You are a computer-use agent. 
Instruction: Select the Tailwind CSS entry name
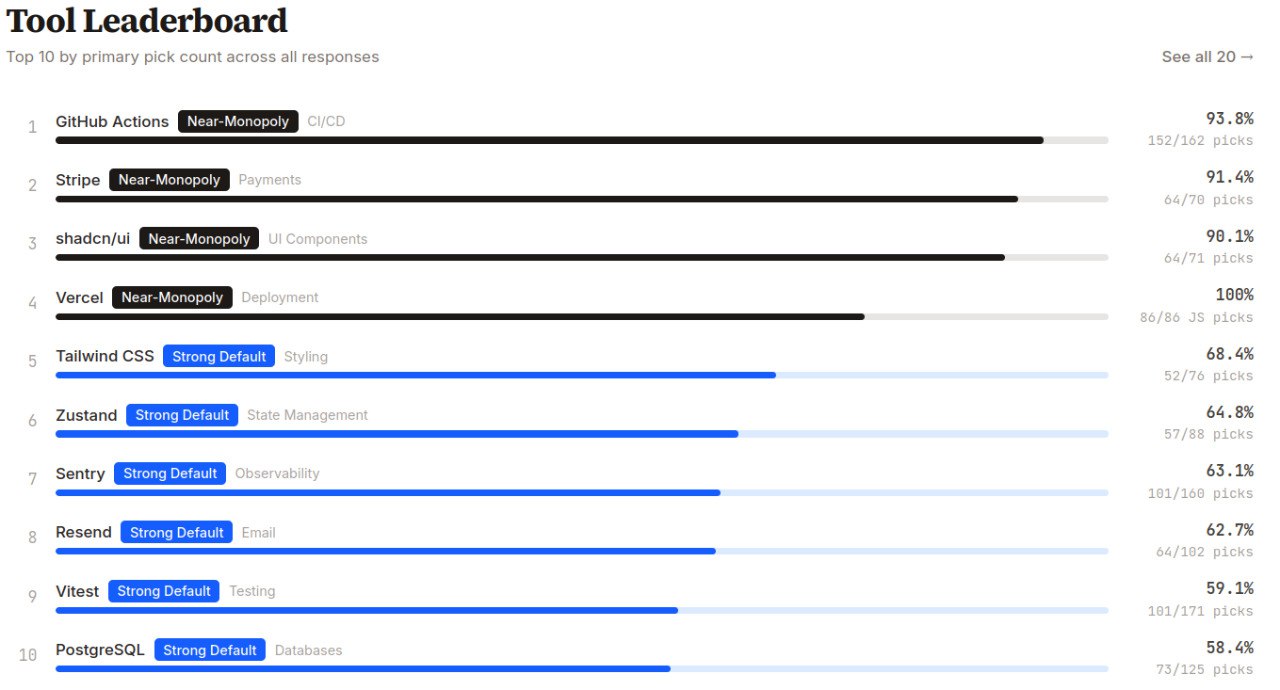(105, 356)
